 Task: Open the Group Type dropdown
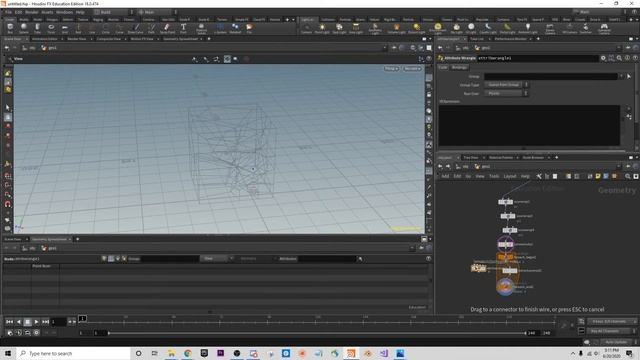(x=506, y=85)
